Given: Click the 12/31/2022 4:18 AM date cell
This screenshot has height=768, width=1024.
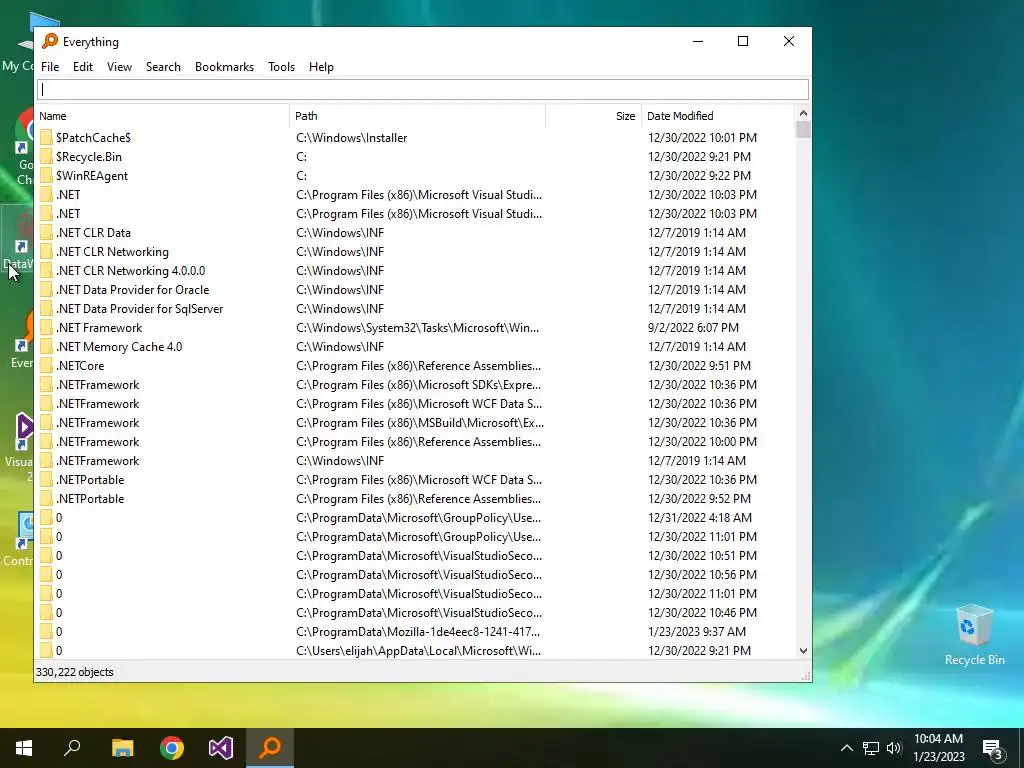Looking at the screenshot, I should (699, 518).
